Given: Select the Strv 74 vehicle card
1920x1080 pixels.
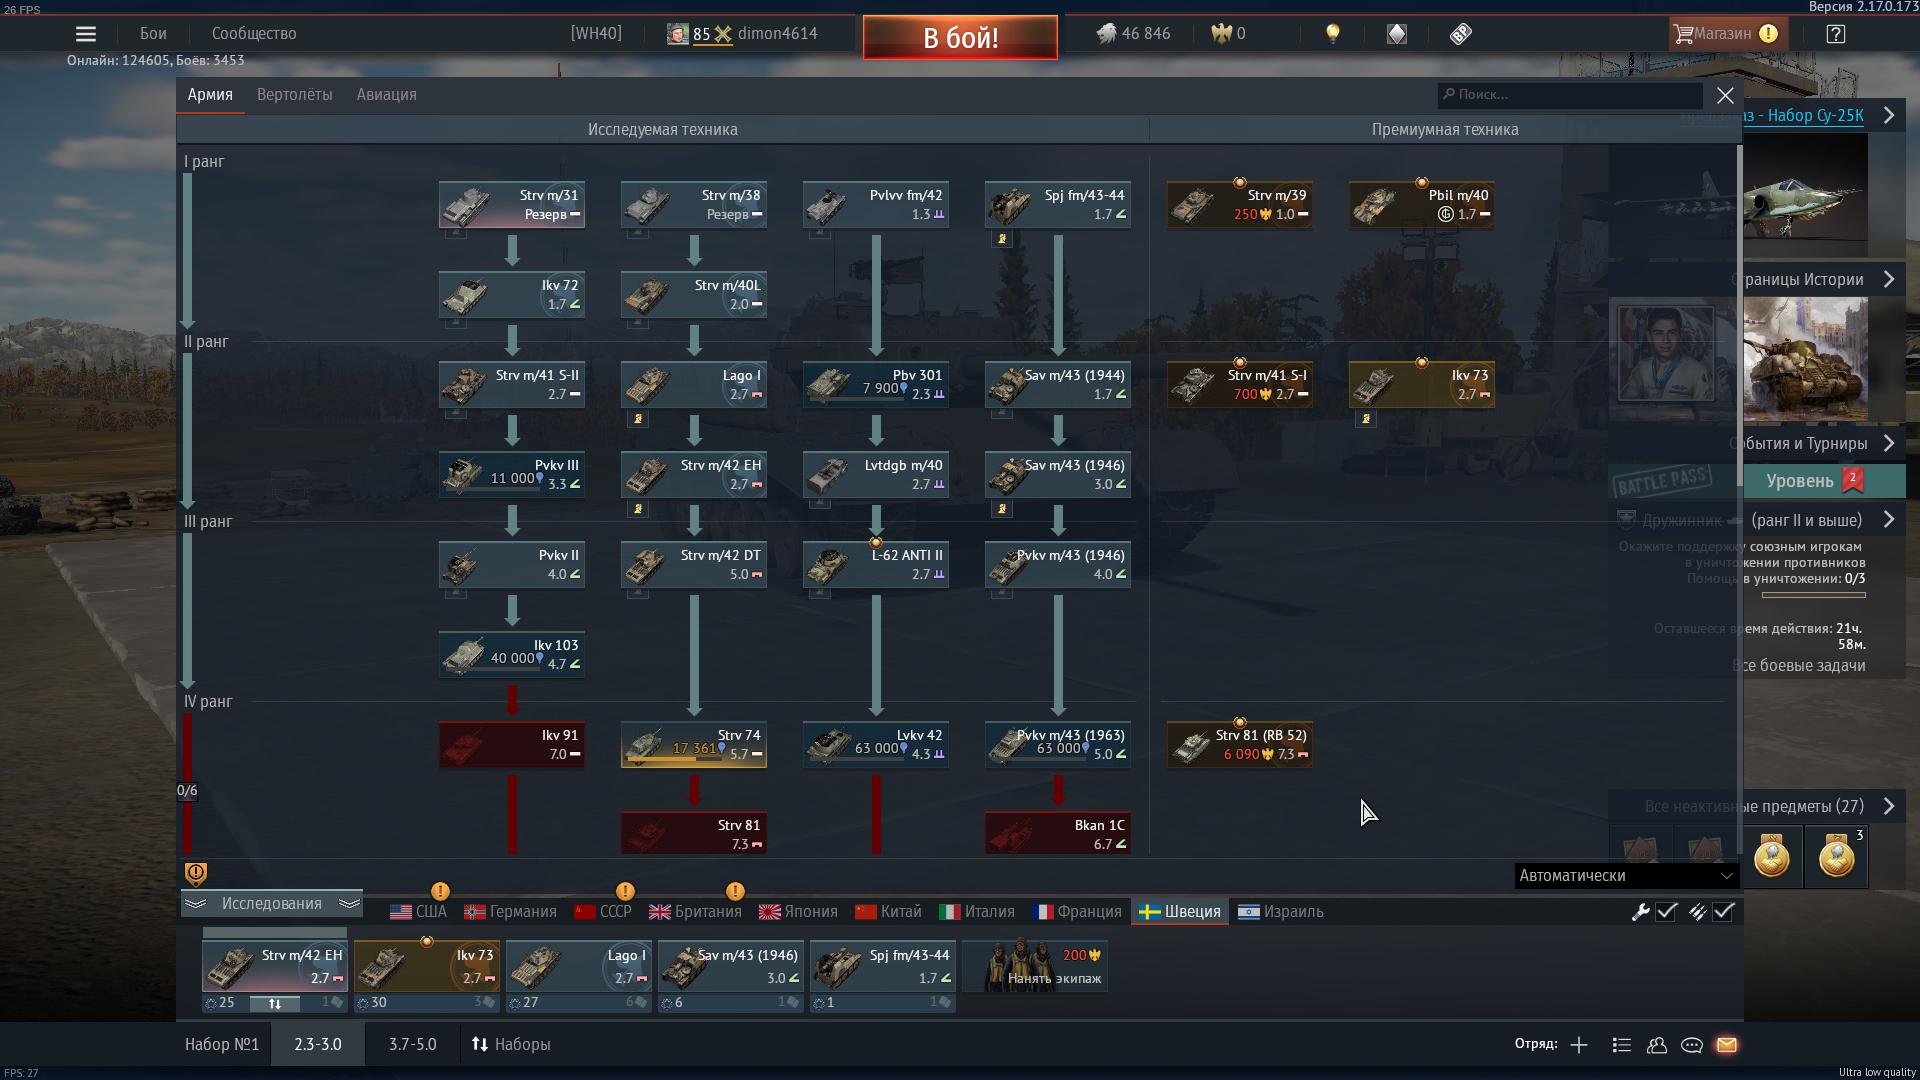Looking at the screenshot, I should click(x=694, y=745).
